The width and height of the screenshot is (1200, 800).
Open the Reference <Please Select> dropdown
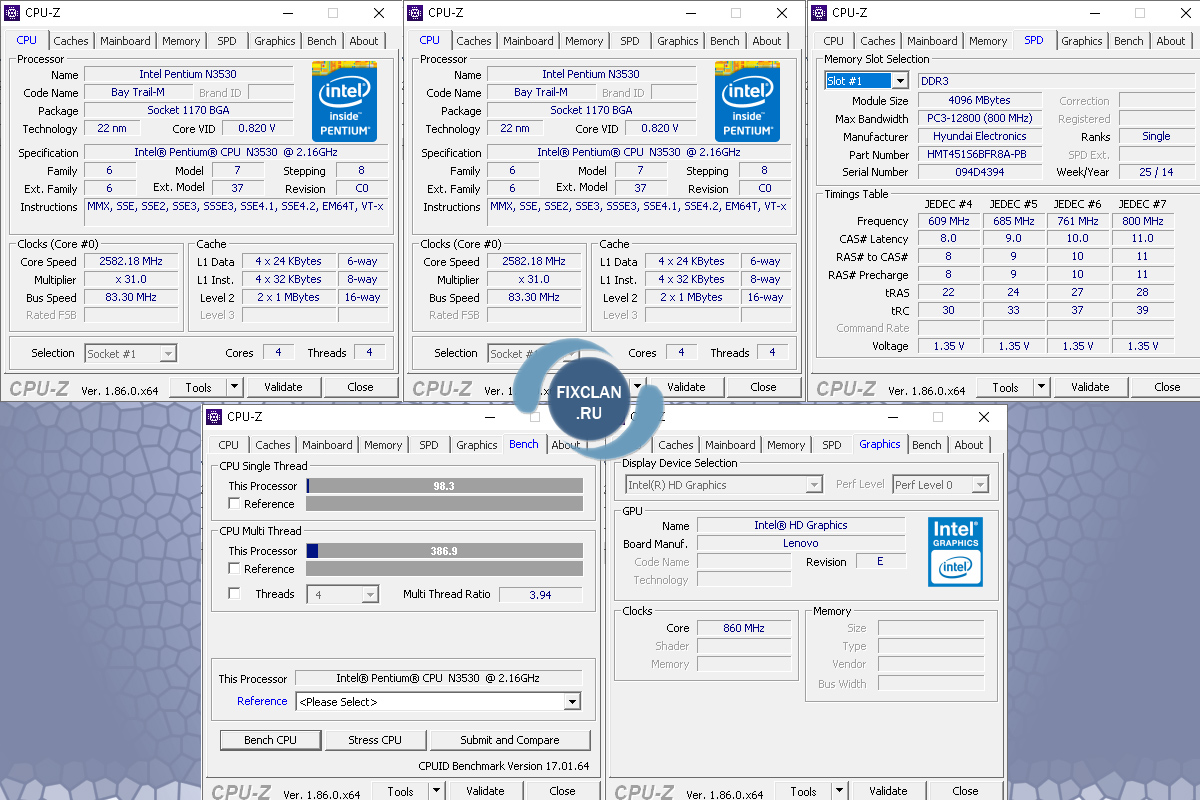pos(572,702)
